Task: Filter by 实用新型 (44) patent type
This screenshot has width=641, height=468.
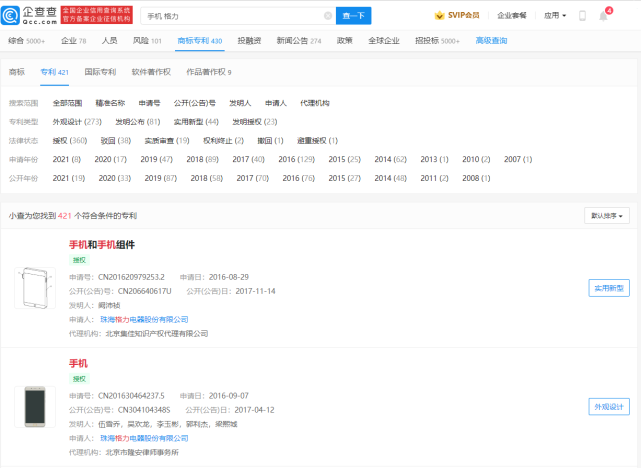Action: click(x=196, y=122)
